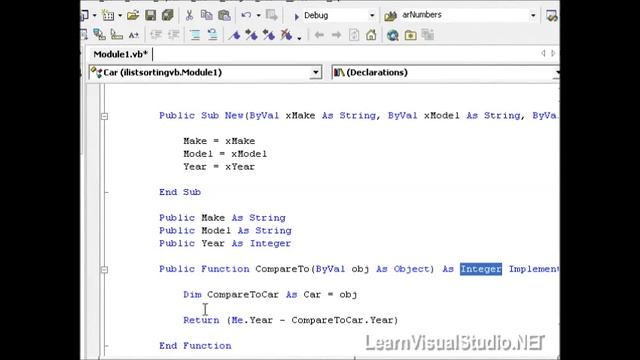640x360 pixels.
Task: Open the Add New Item dropdown arrow
Action: pos(120,16)
